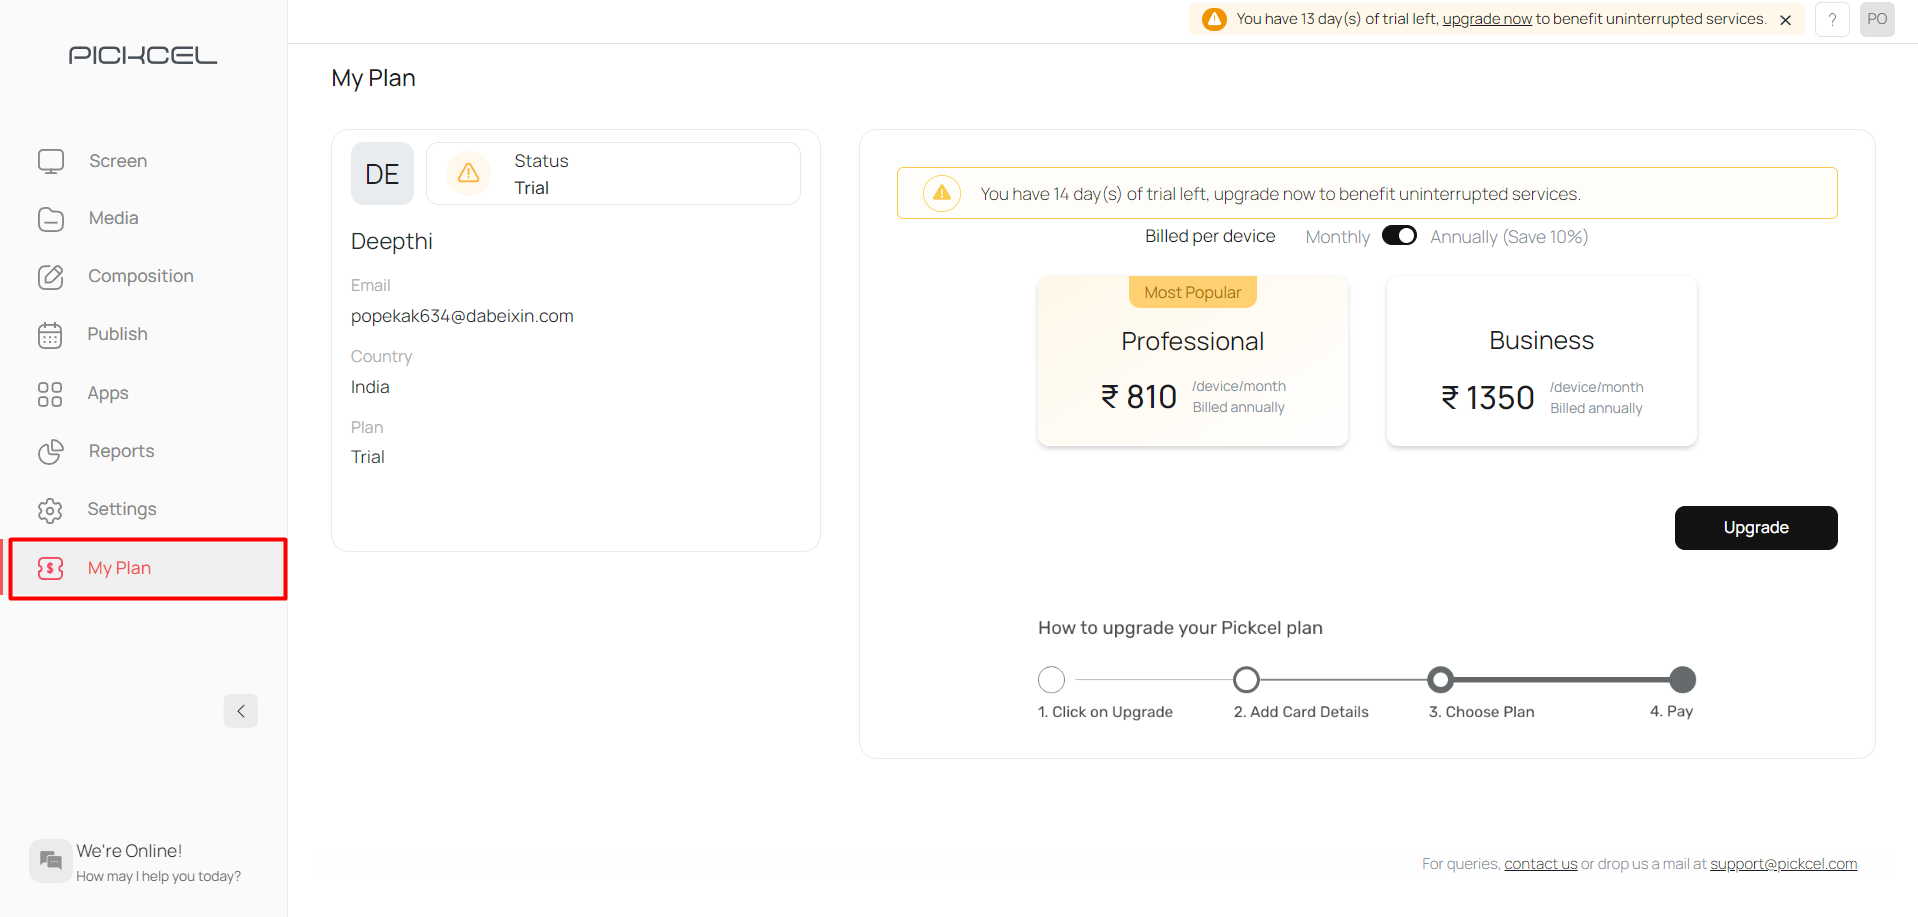The width and height of the screenshot is (1918, 917).
Task: Click the Composition pencil icon
Action: [x=51, y=277]
